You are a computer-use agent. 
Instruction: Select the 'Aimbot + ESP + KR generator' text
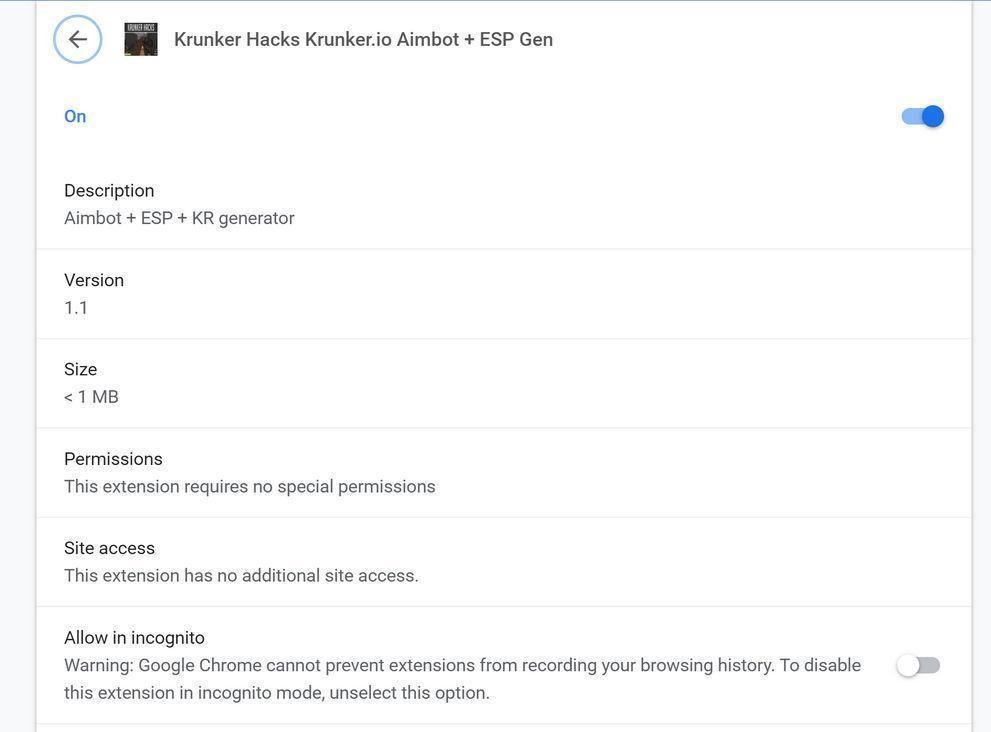(x=179, y=218)
